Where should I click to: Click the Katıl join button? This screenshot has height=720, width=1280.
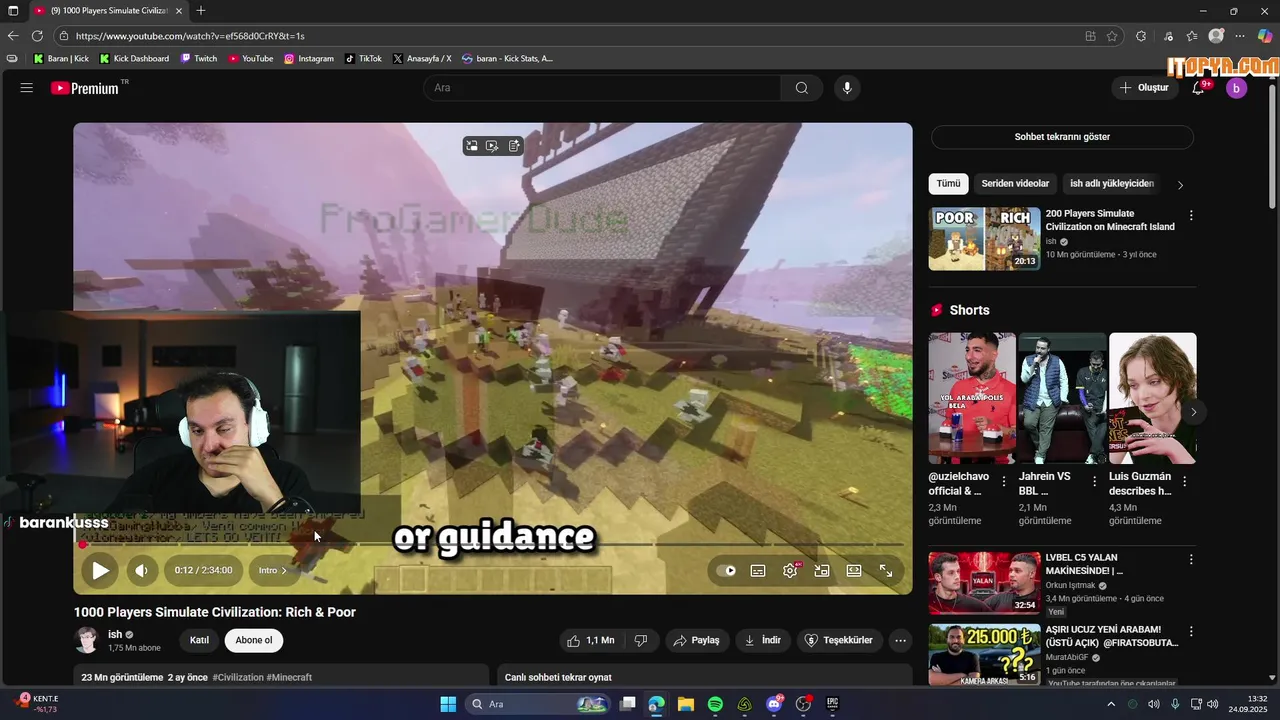point(199,640)
